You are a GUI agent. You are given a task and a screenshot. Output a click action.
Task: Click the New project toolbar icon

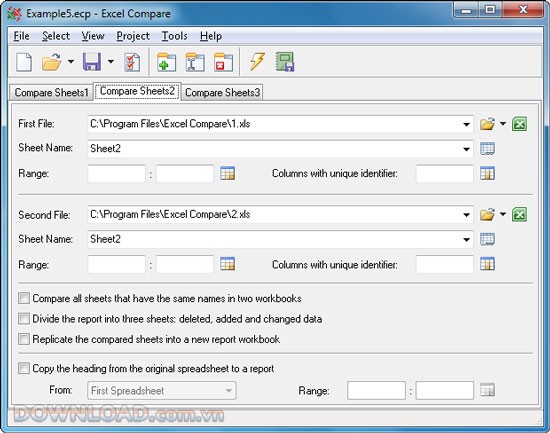tap(24, 62)
